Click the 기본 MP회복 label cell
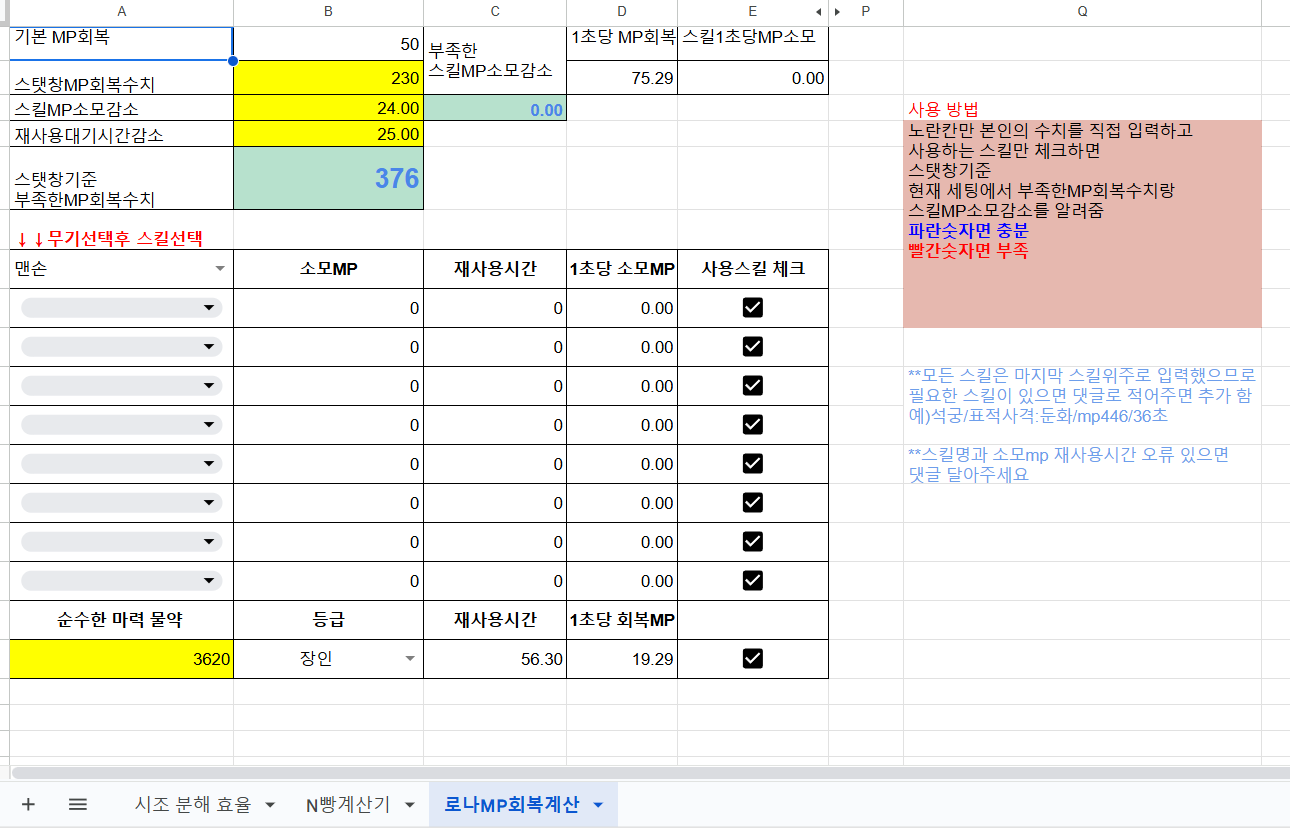This screenshot has height=828, width=1290. click(x=122, y=44)
